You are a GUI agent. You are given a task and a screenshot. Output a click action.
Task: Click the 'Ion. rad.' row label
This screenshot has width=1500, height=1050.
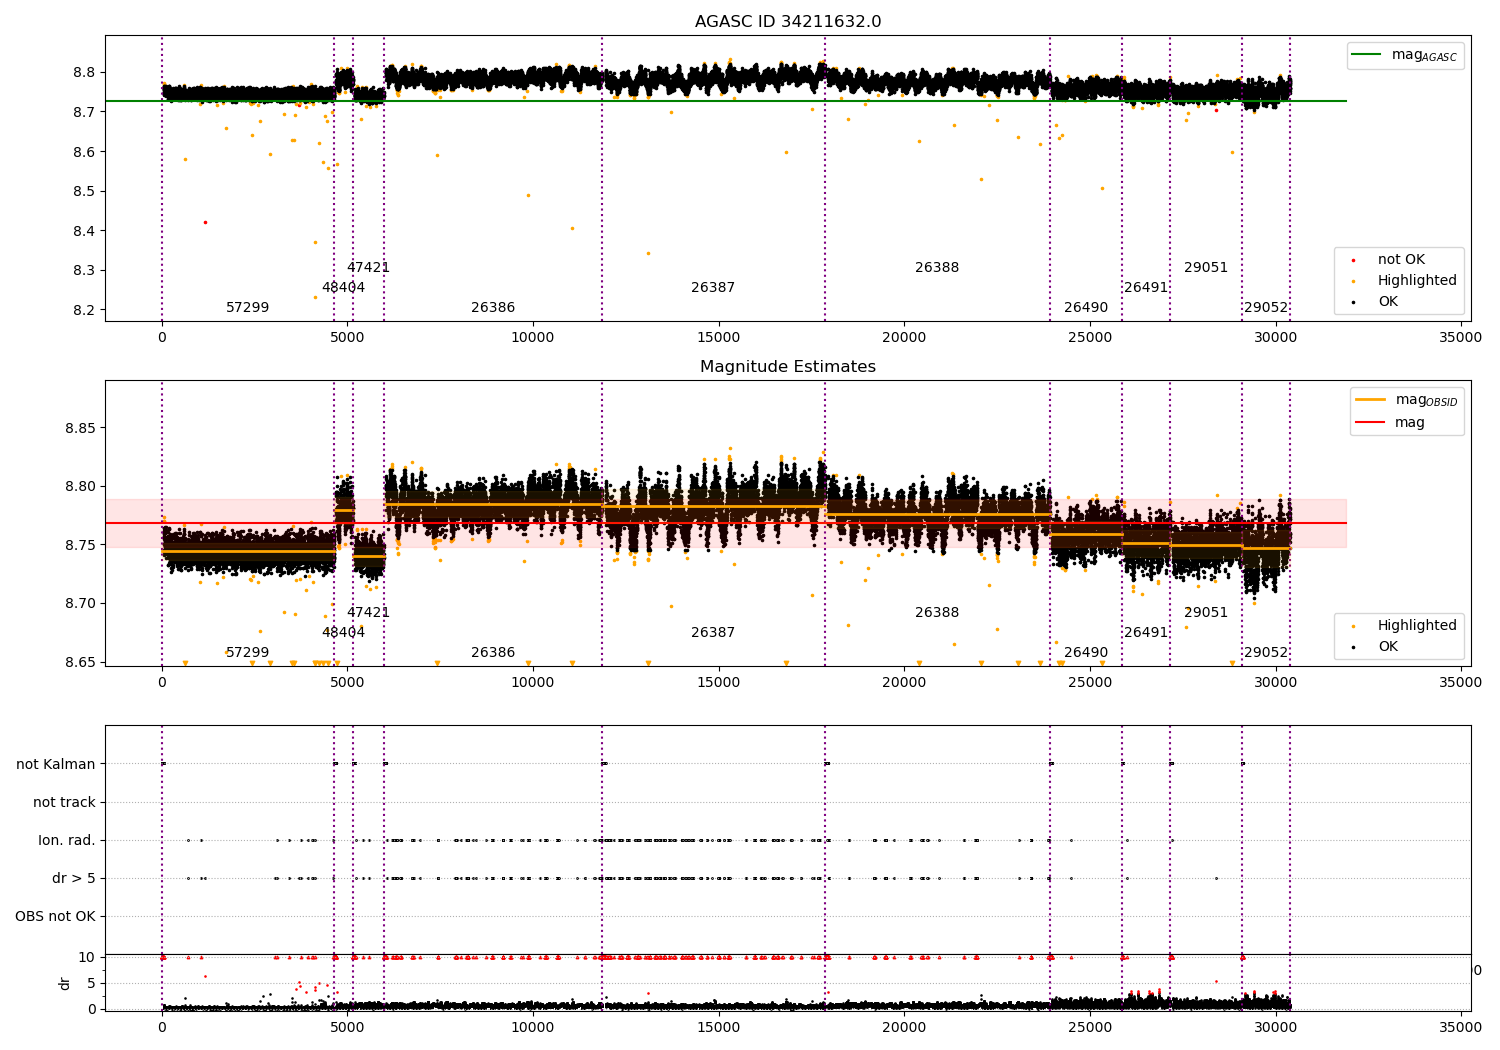[x=67, y=841]
